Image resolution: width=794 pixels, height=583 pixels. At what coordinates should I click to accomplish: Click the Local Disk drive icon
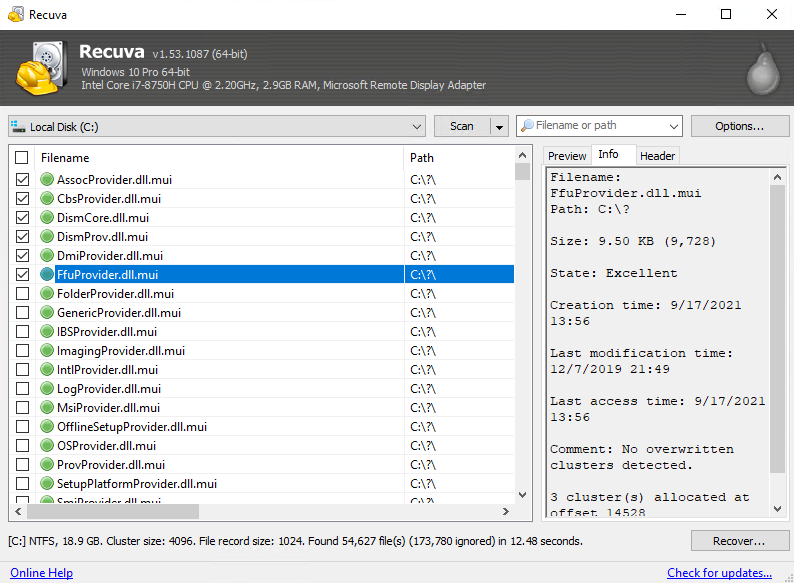[18, 126]
